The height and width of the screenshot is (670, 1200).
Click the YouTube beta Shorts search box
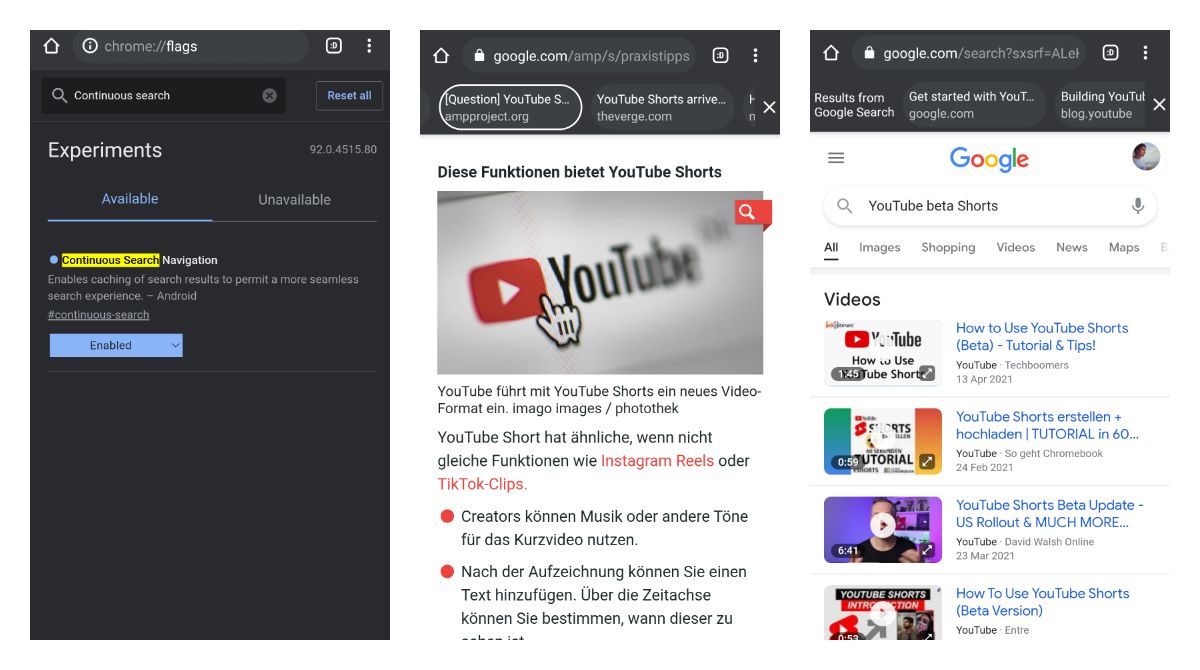click(990, 206)
